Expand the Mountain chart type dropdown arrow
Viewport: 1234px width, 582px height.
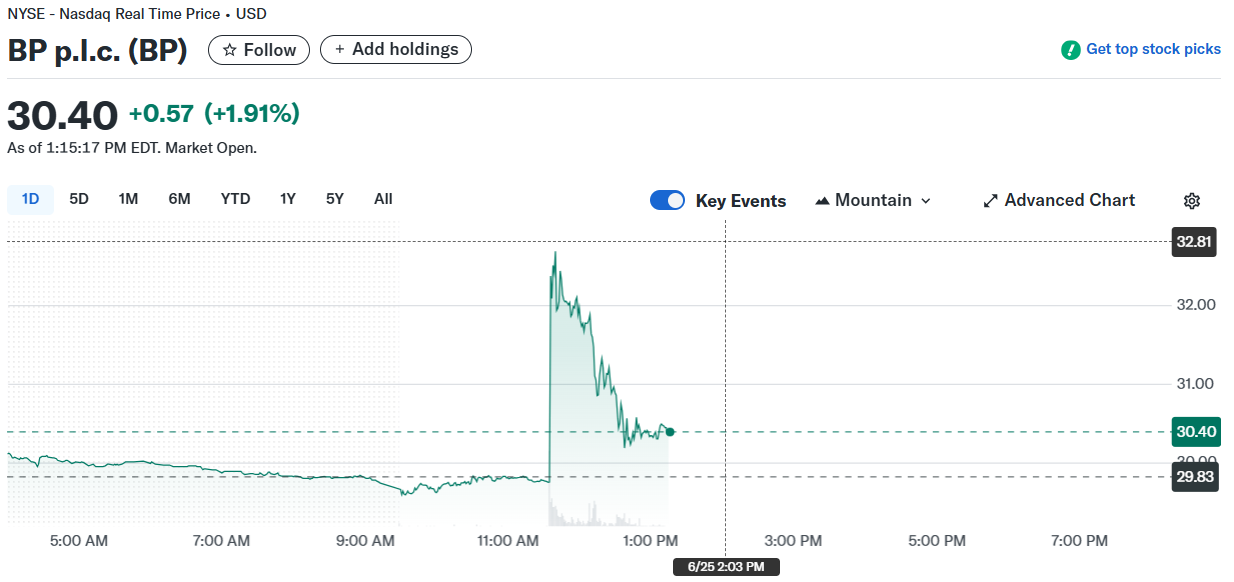926,201
